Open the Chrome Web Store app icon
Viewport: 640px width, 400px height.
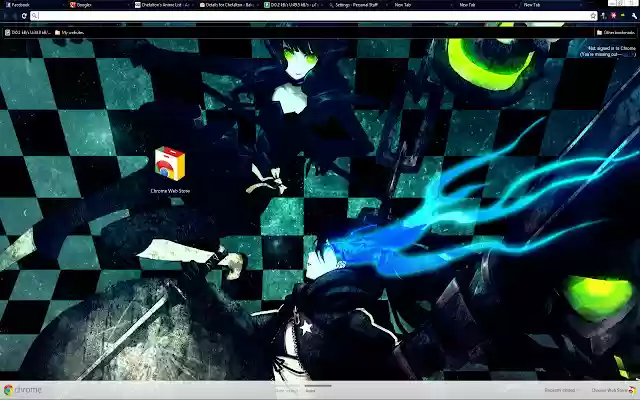(170, 164)
